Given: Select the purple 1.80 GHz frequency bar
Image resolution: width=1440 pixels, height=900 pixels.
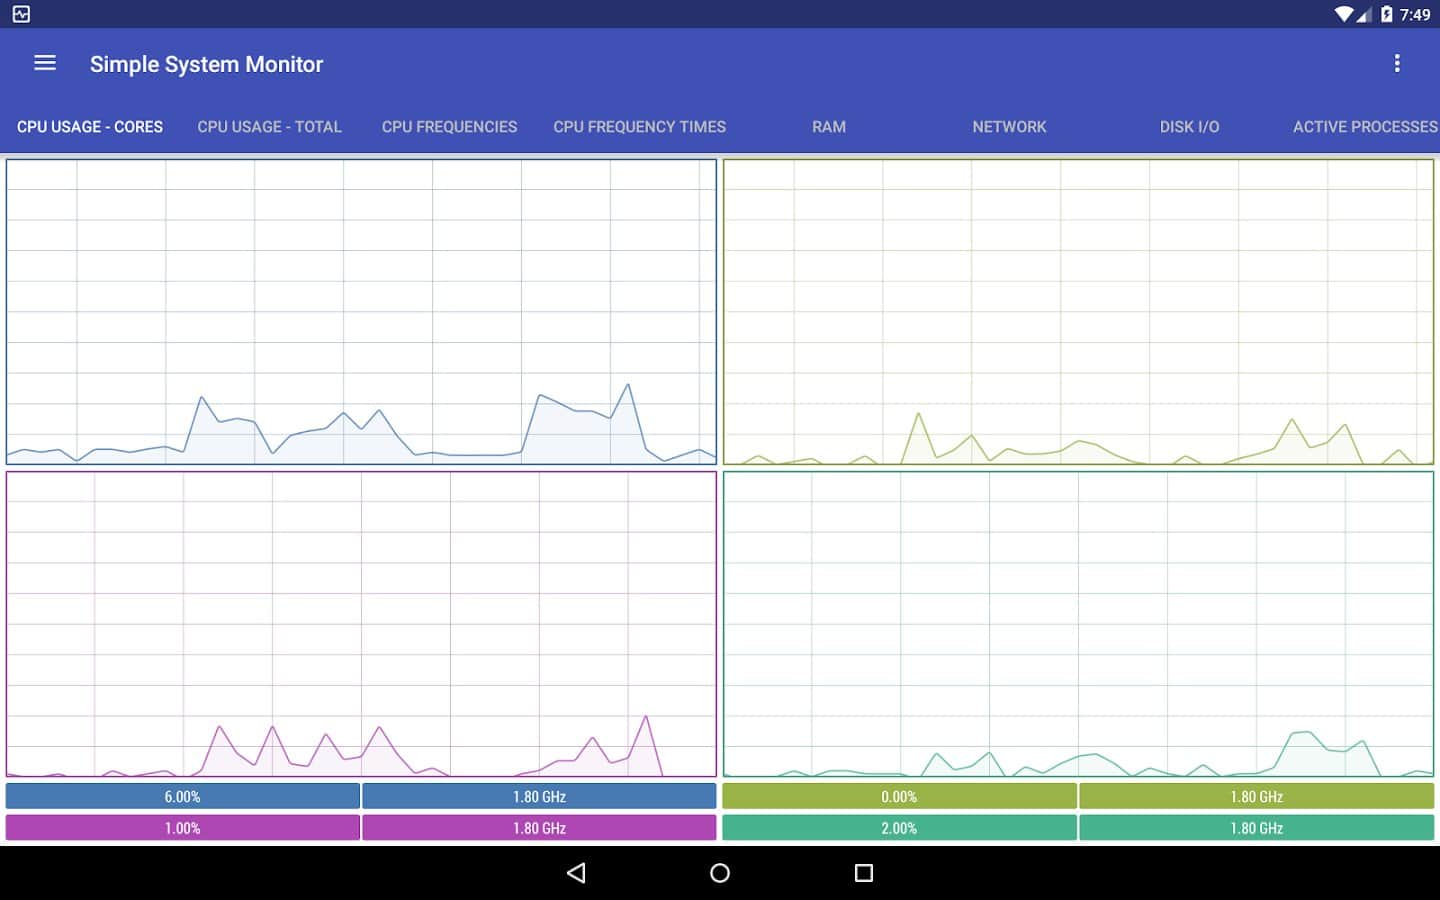Looking at the screenshot, I should [539, 828].
